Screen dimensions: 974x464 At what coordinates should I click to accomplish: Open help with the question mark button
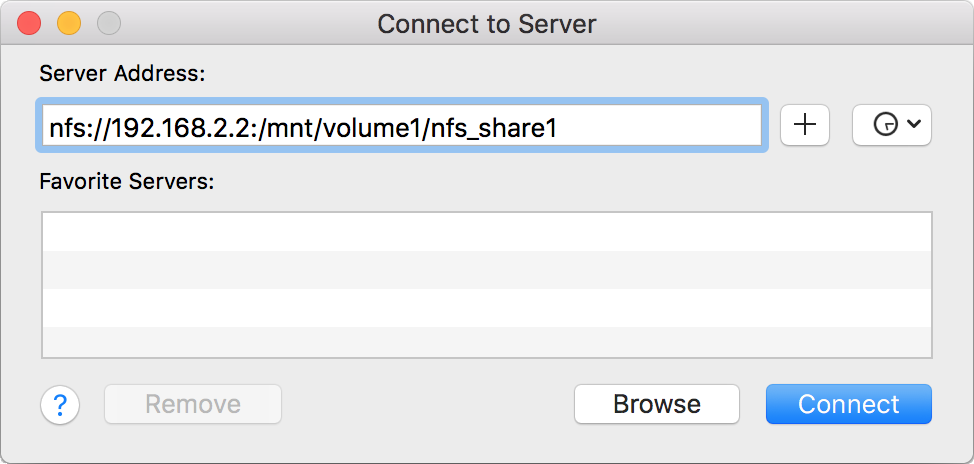pyautogui.click(x=60, y=405)
